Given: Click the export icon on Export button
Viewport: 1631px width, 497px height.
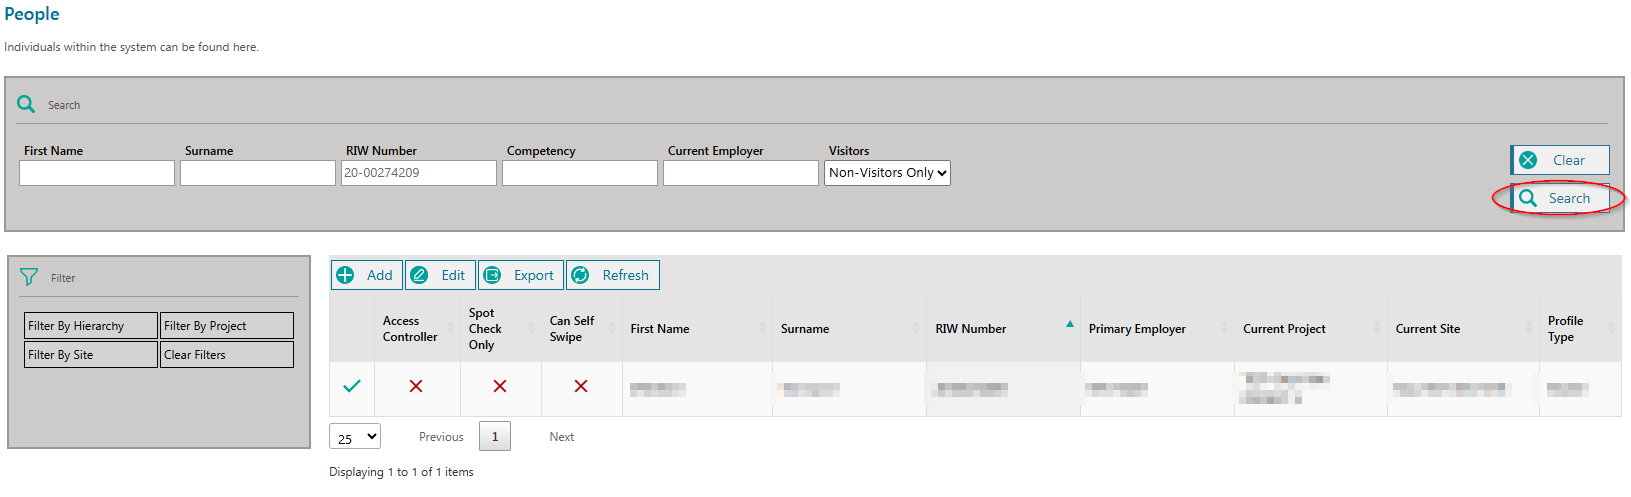Looking at the screenshot, I should (493, 275).
